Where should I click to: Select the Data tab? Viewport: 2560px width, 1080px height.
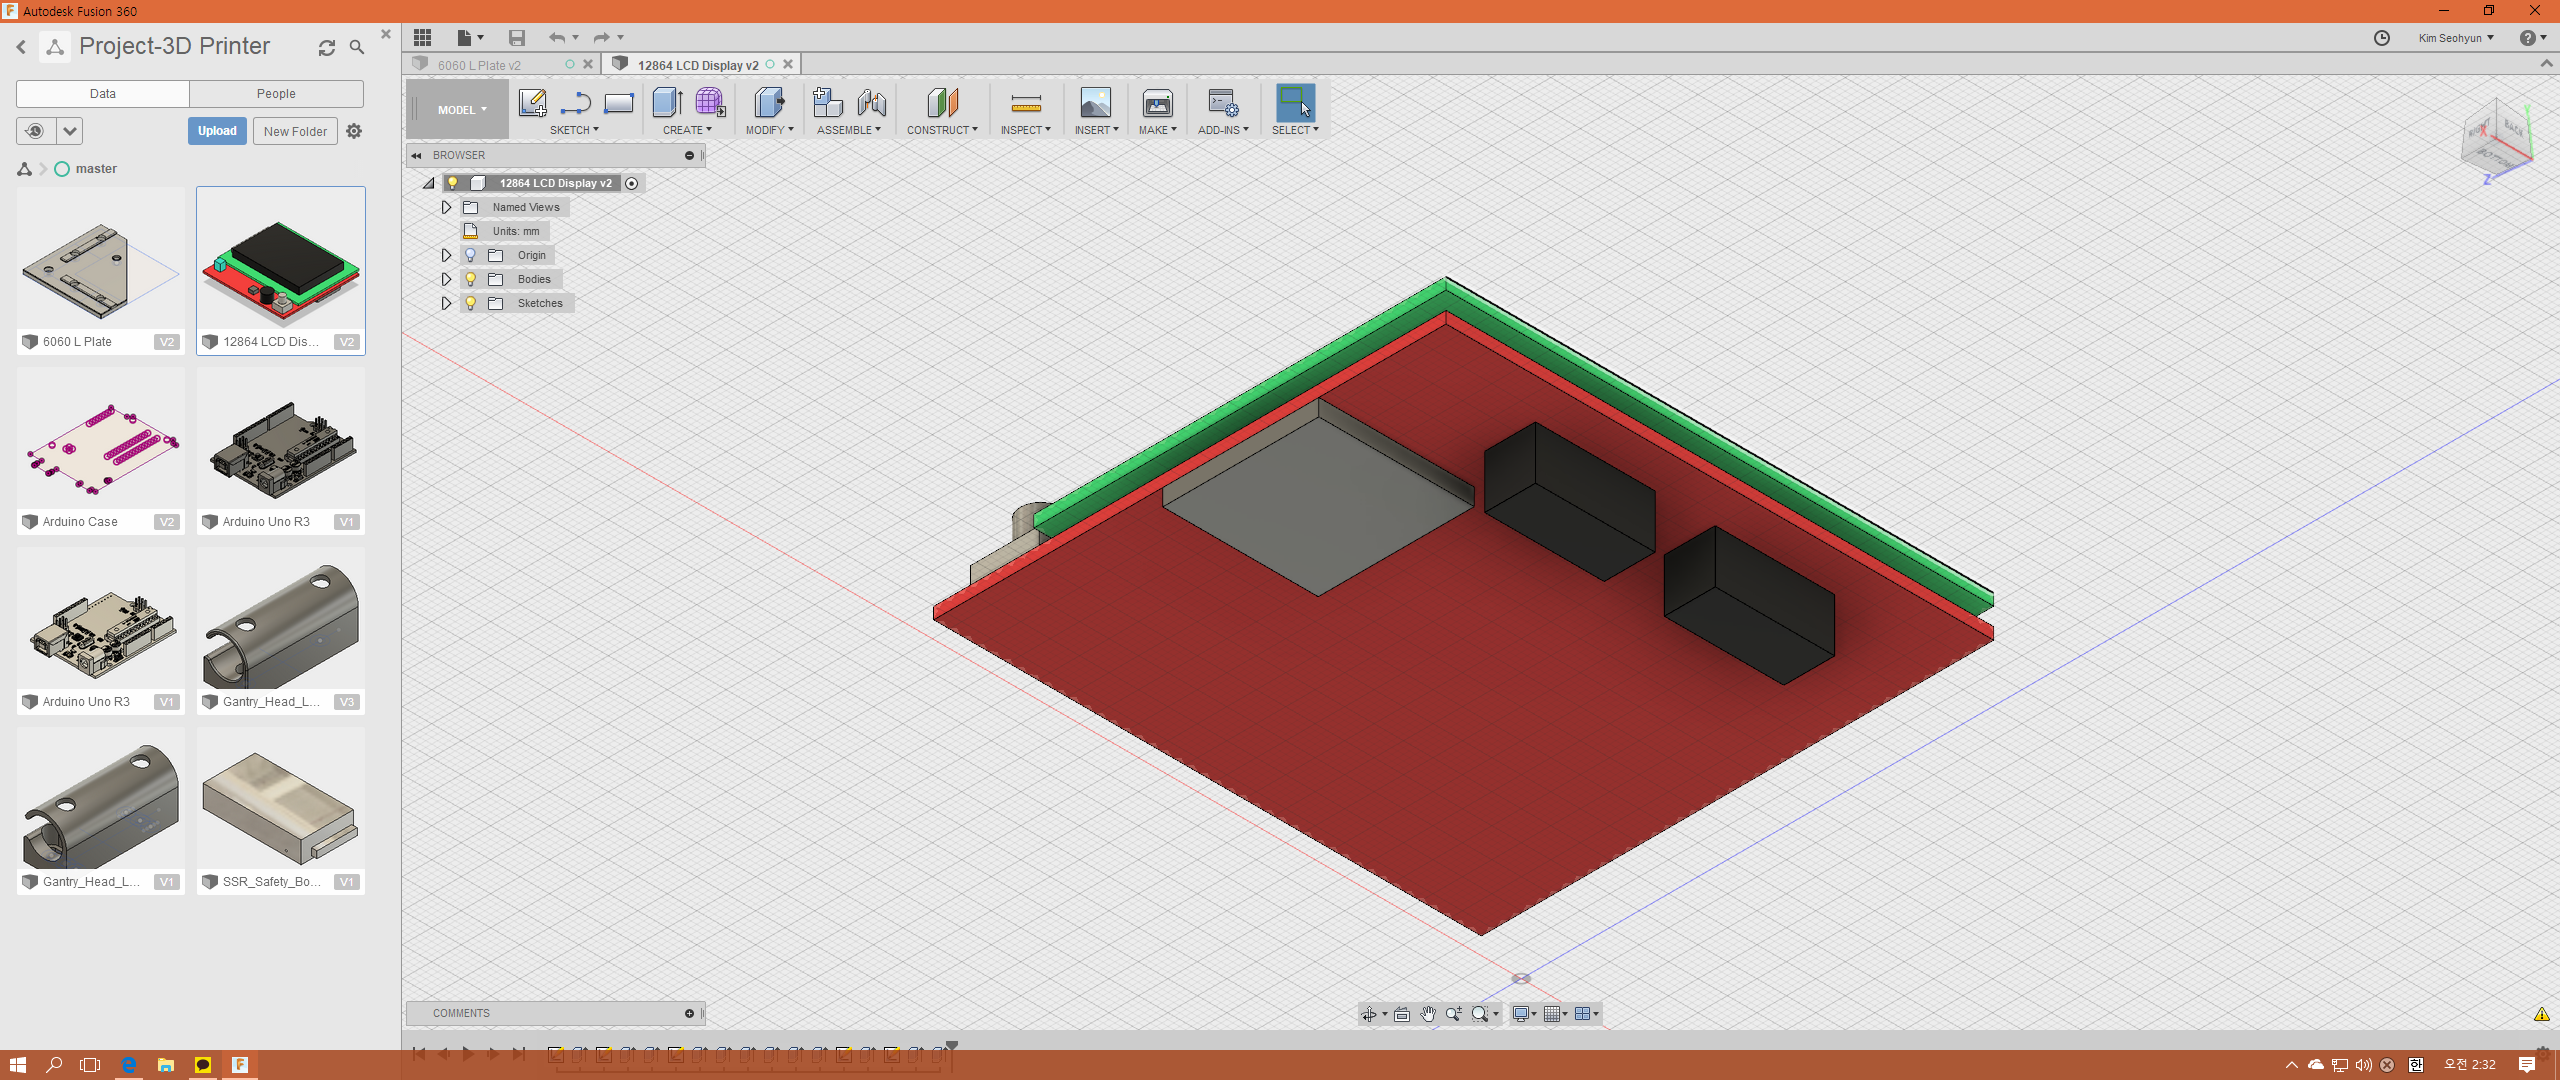pos(103,94)
